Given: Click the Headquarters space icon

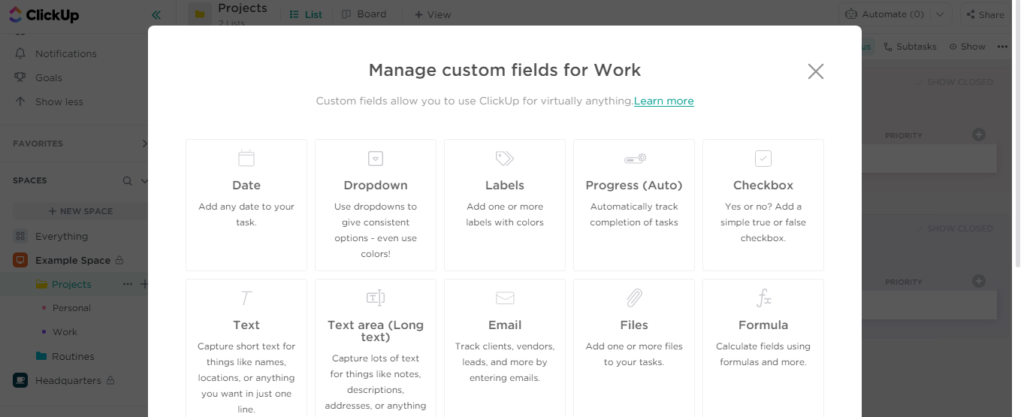Looking at the screenshot, I should pos(20,380).
